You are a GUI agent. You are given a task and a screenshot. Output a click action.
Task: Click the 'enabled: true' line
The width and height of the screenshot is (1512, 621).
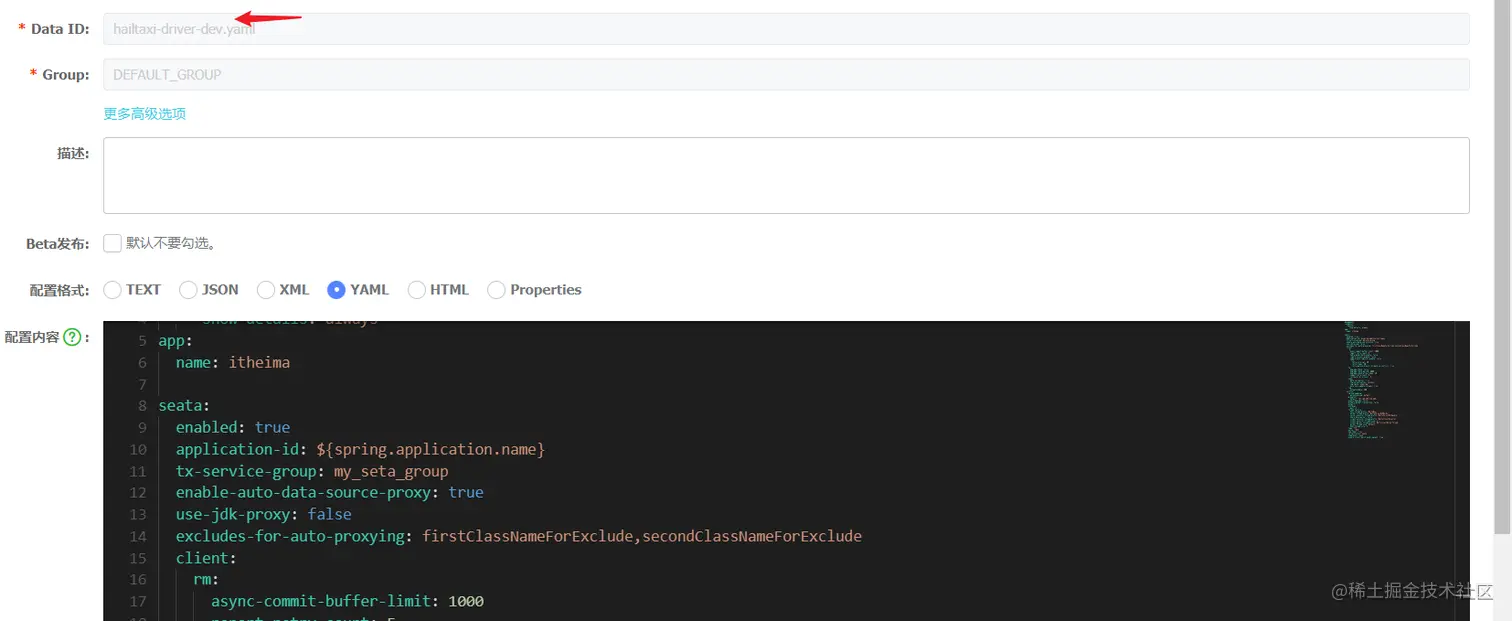233,428
